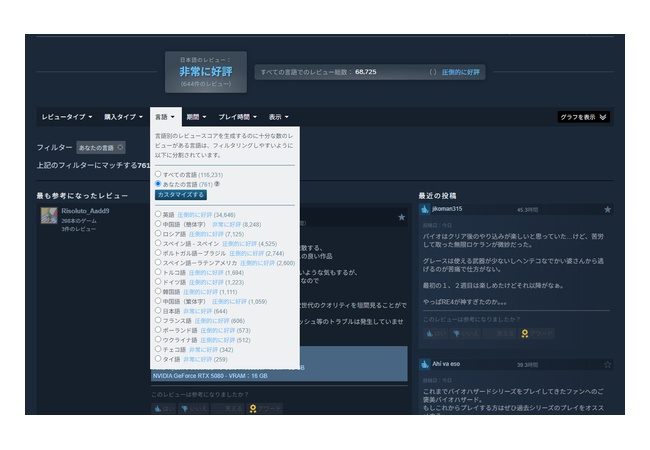Select 中国語（簡体字） radio button

coord(158,224)
